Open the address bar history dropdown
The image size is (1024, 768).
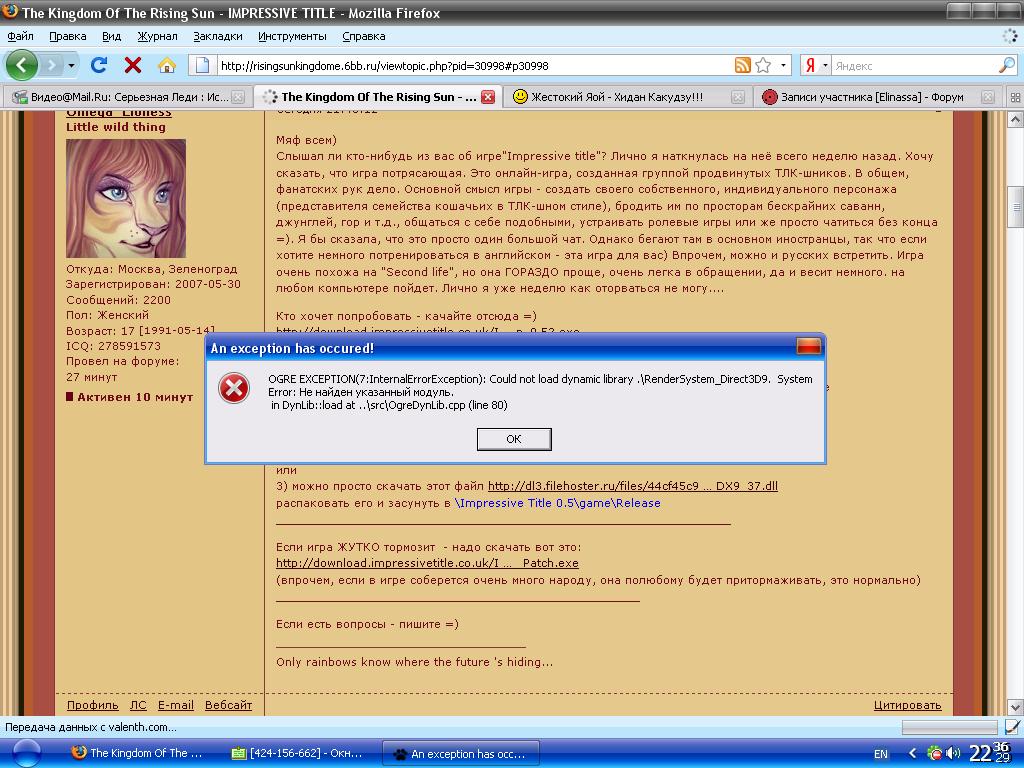point(783,65)
